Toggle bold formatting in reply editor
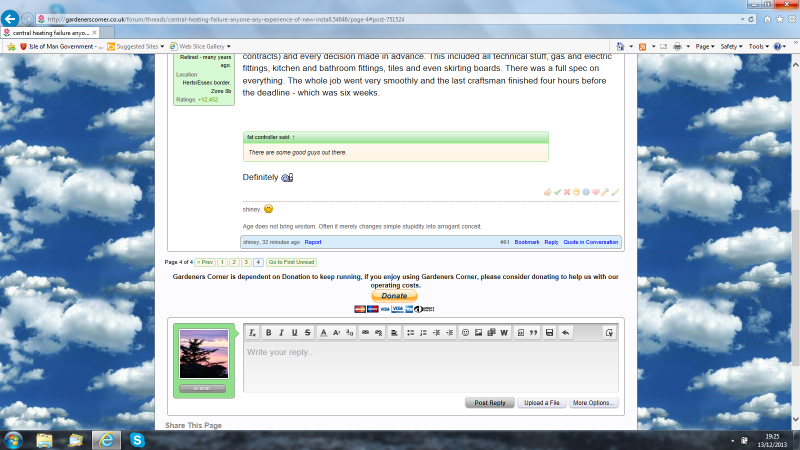800x450 pixels. 268,332
